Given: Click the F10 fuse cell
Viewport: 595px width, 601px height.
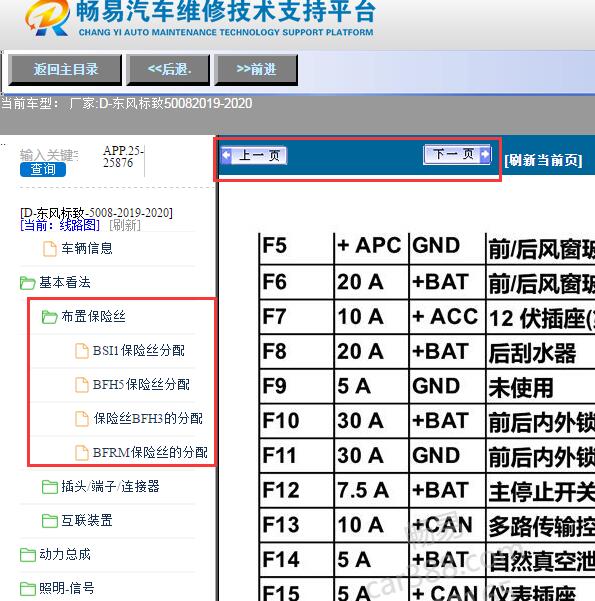Looking at the screenshot, I should point(297,421).
